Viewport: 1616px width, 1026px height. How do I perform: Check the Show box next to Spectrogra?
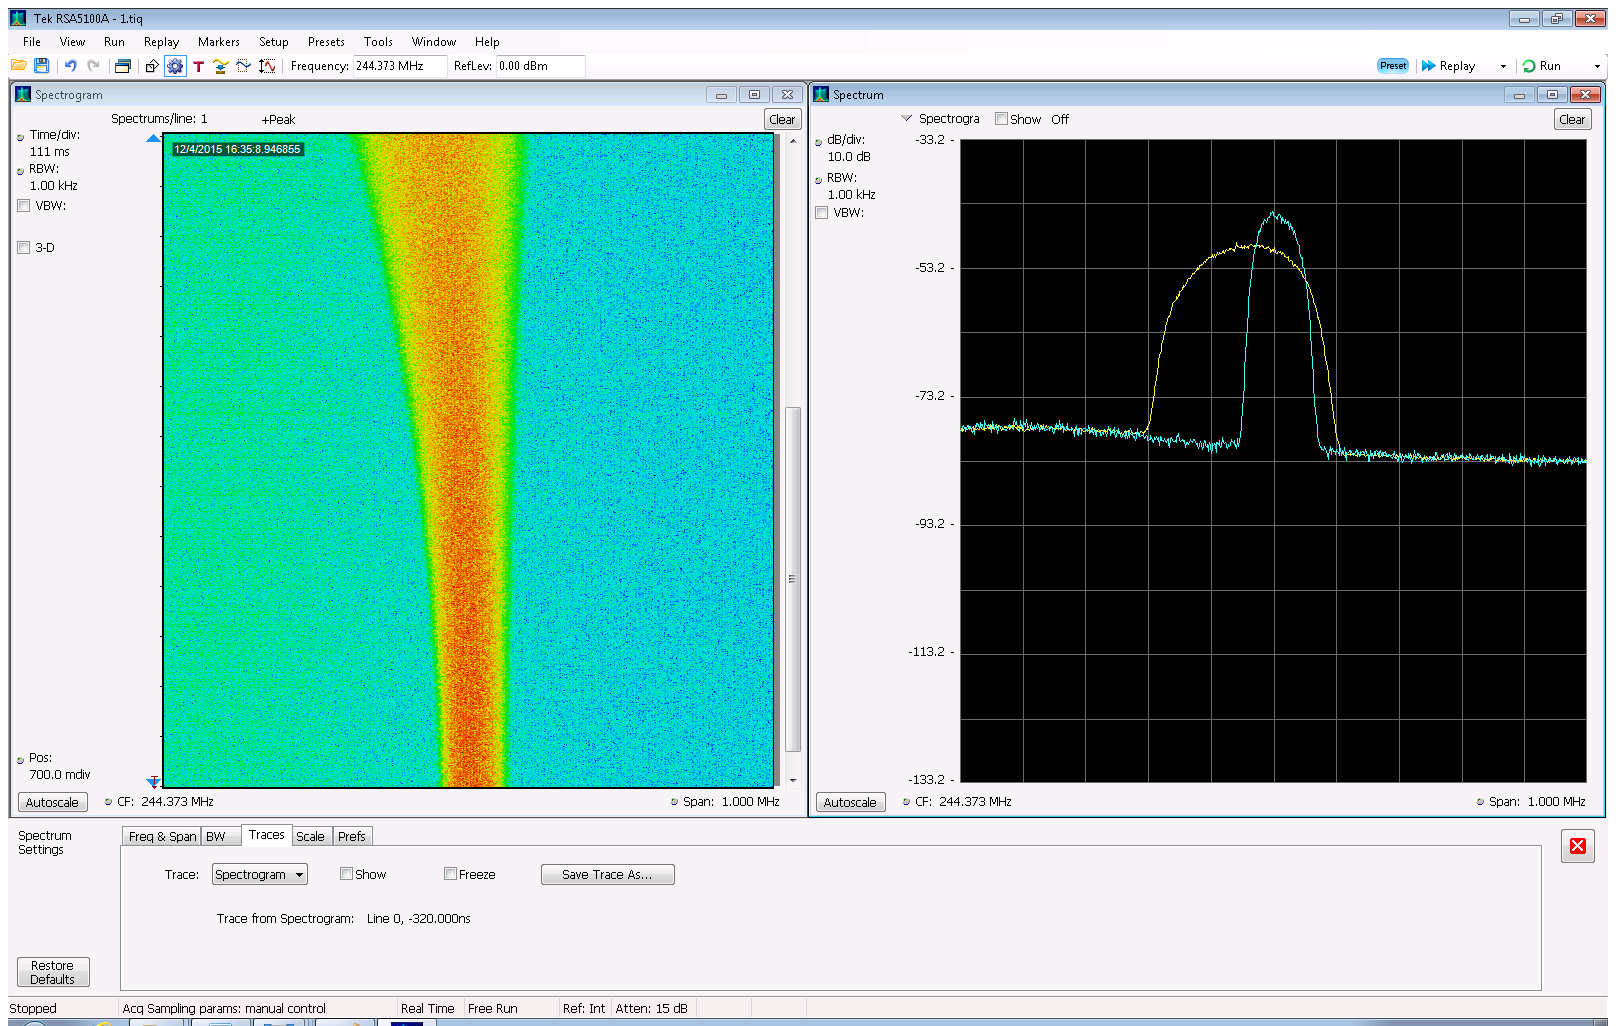pyautogui.click(x=1001, y=119)
